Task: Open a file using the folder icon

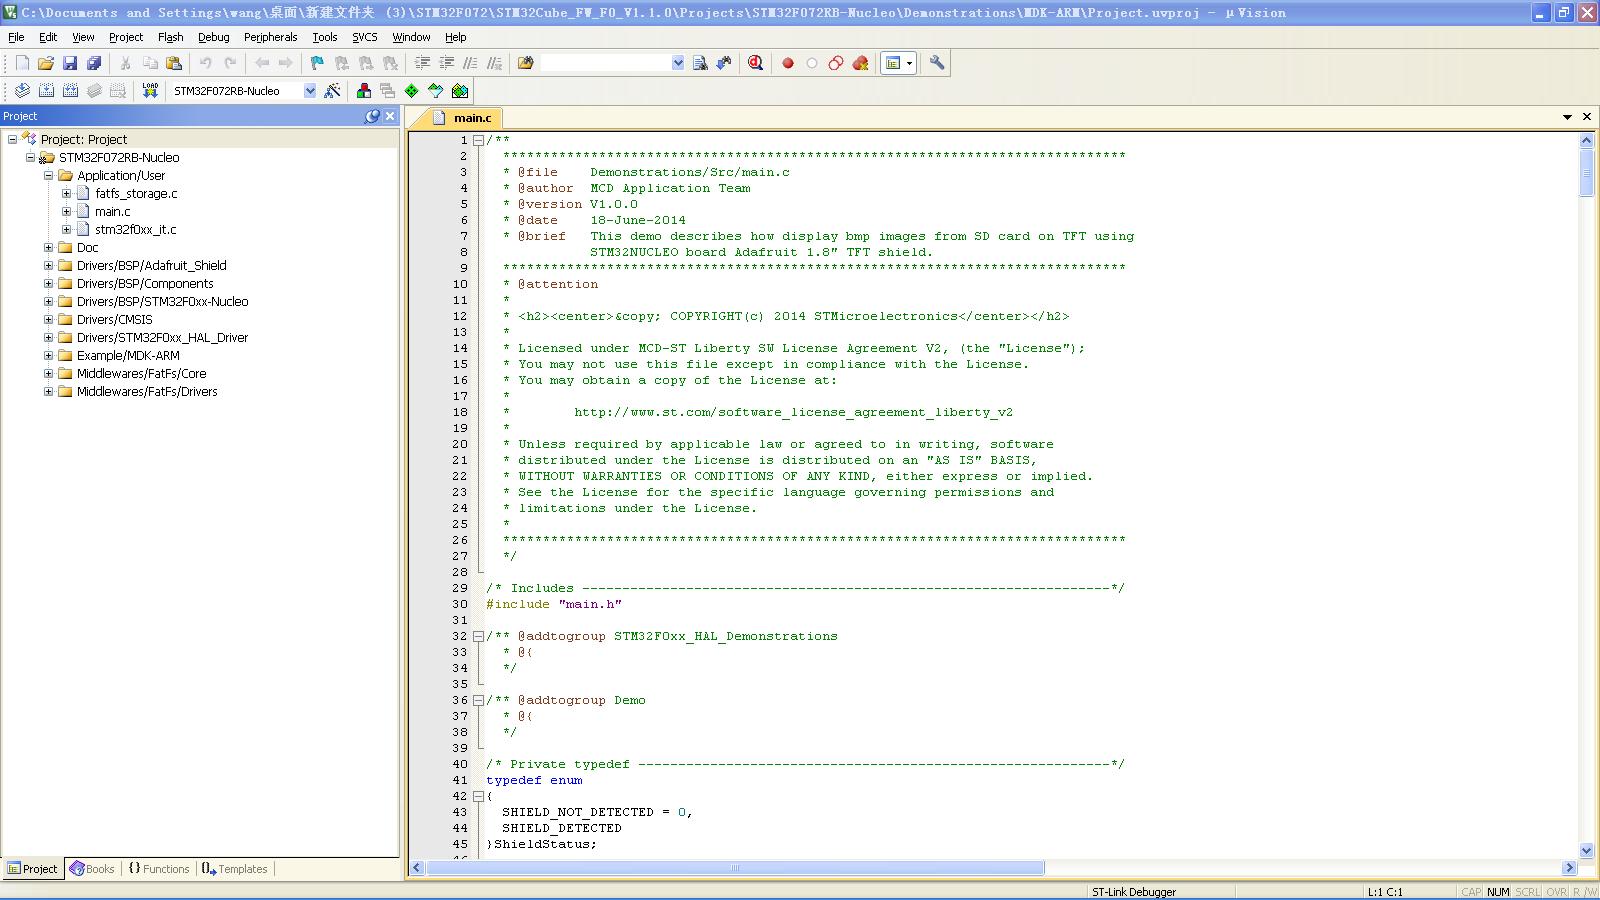Action: click(46, 63)
